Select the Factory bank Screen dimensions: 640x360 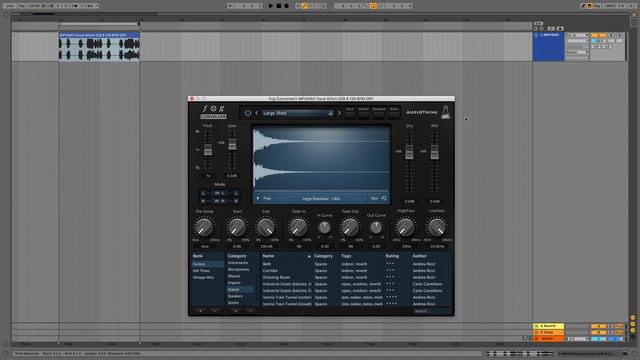click(208, 264)
